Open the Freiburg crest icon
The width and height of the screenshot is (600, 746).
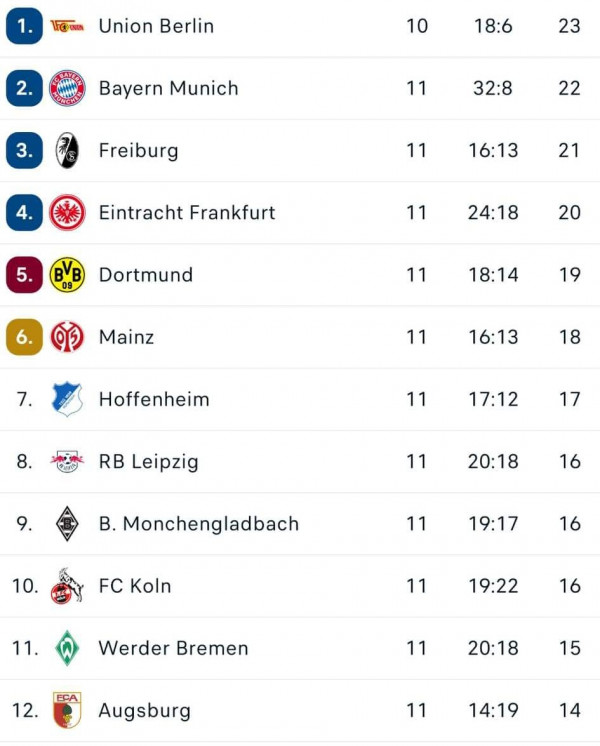(x=67, y=150)
